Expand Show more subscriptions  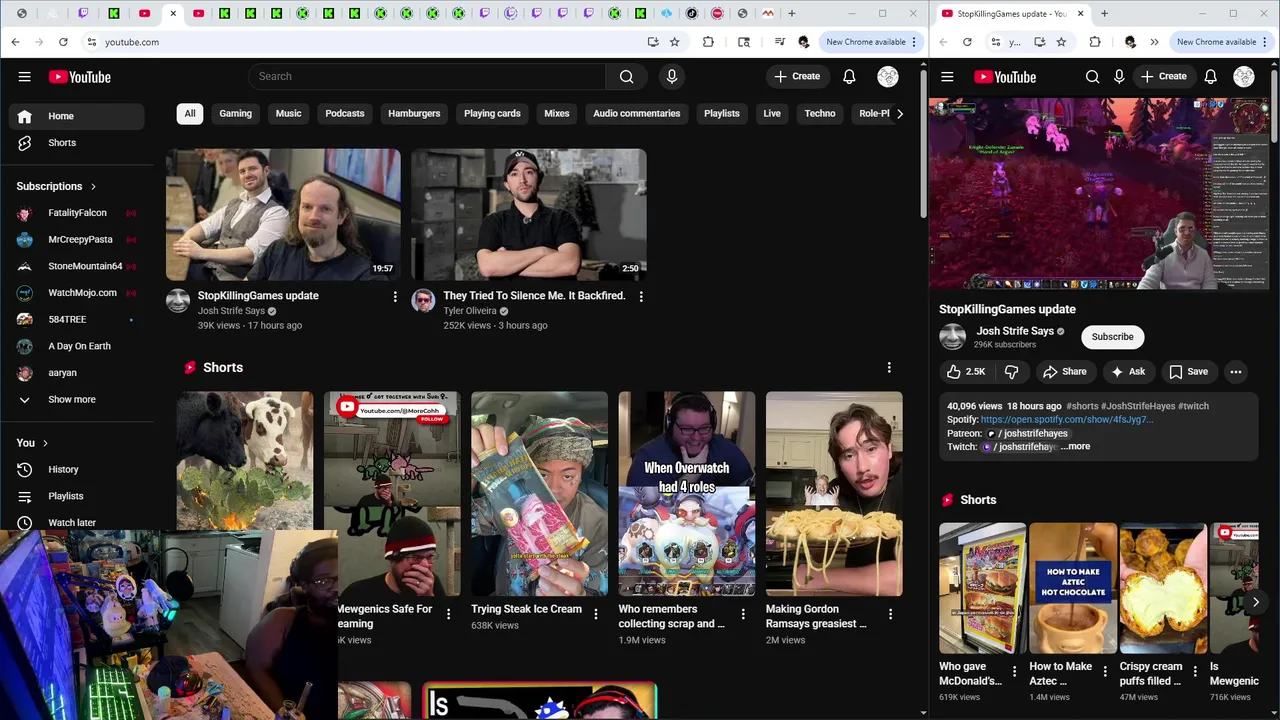tap(77, 399)
